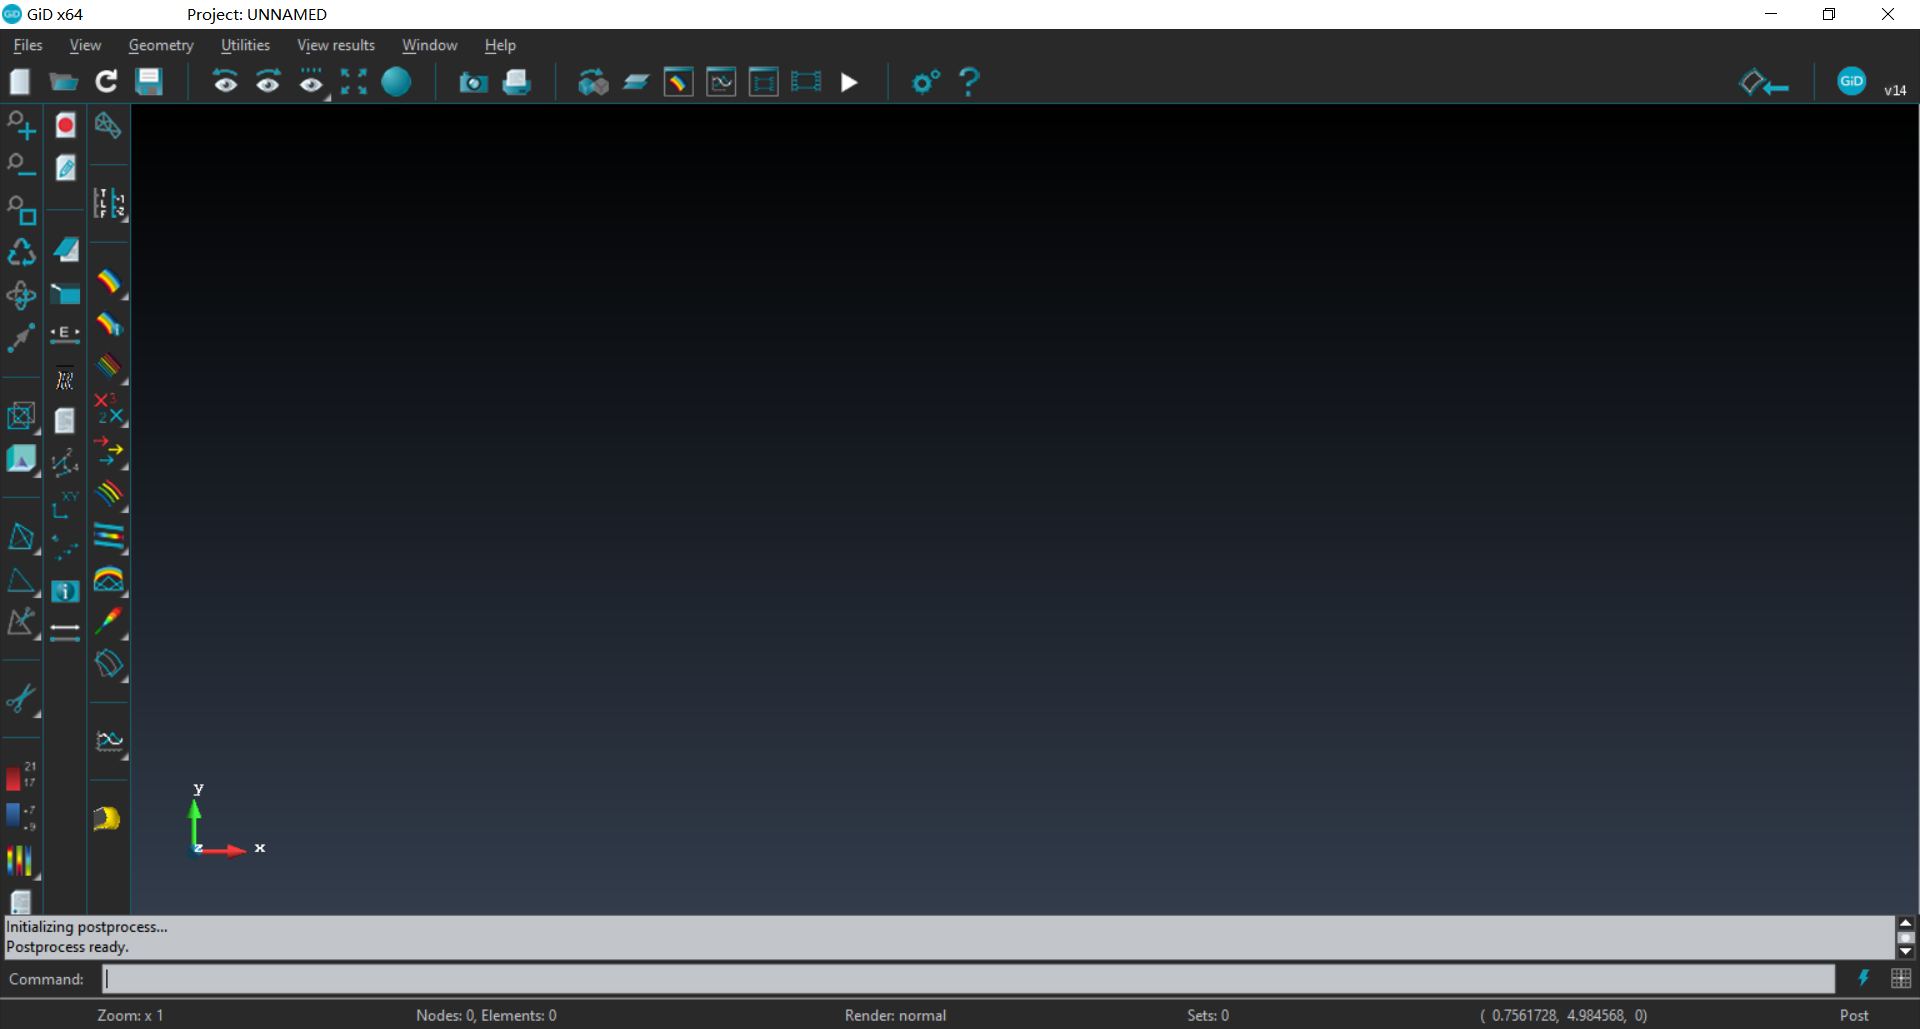This screenshot has width=1920, height=1029.
Task: Expand the line graph icon
Action: tap(110, 742)
